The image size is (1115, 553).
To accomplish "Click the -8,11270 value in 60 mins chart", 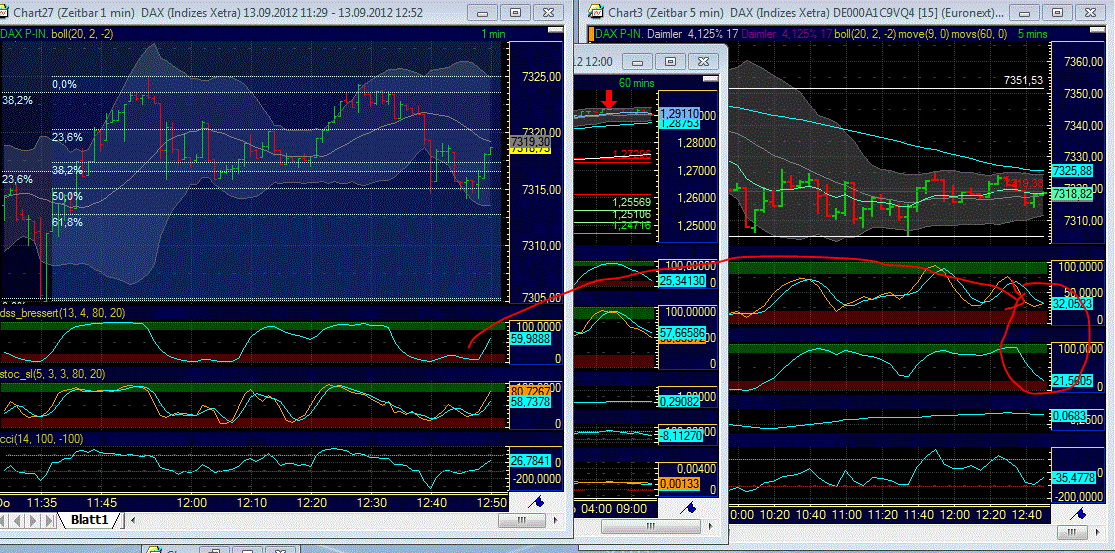I will pos(680,436).
